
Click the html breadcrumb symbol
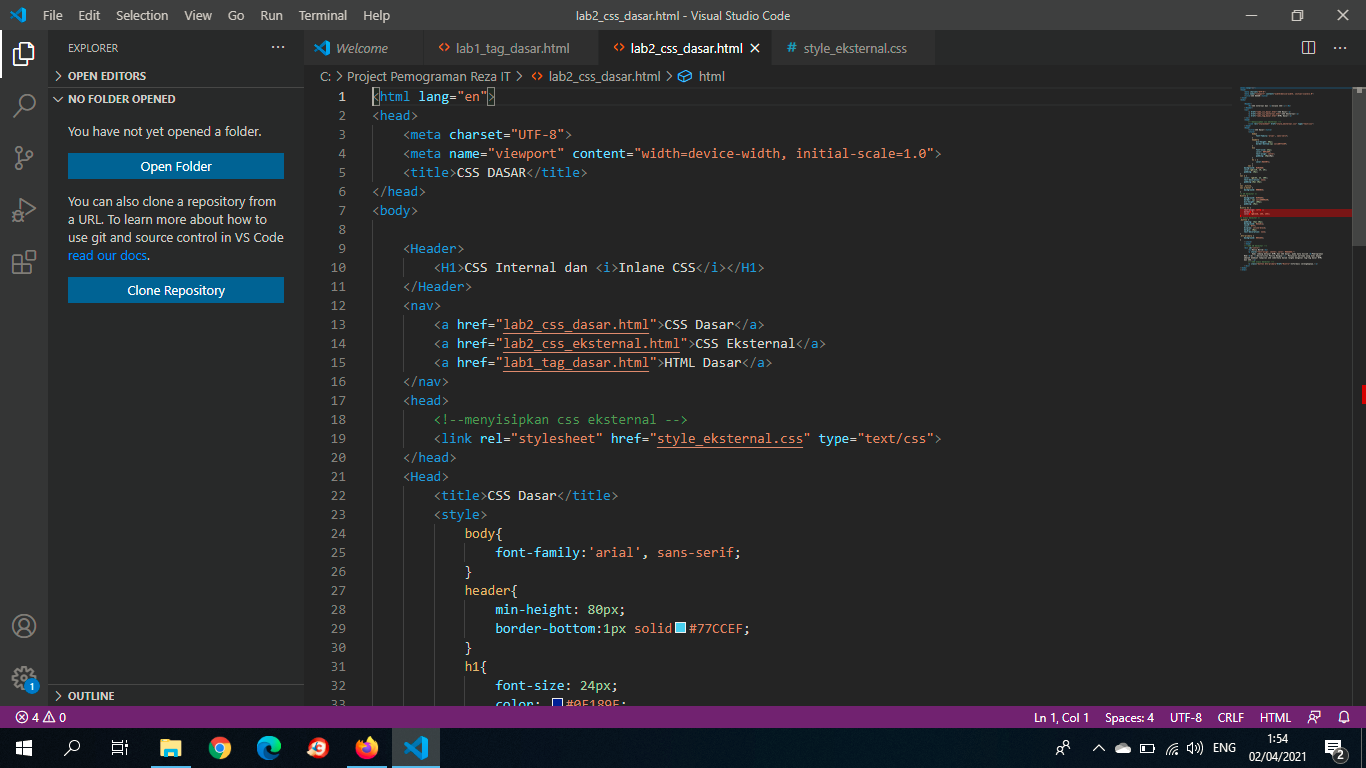pos(702,76)
